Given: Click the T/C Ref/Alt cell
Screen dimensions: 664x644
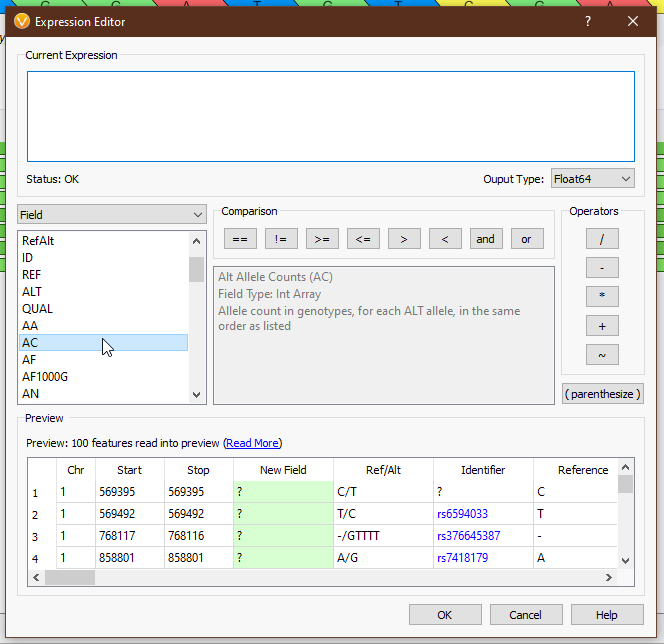Looking at the screenshot, I should [x=383, y=514].
